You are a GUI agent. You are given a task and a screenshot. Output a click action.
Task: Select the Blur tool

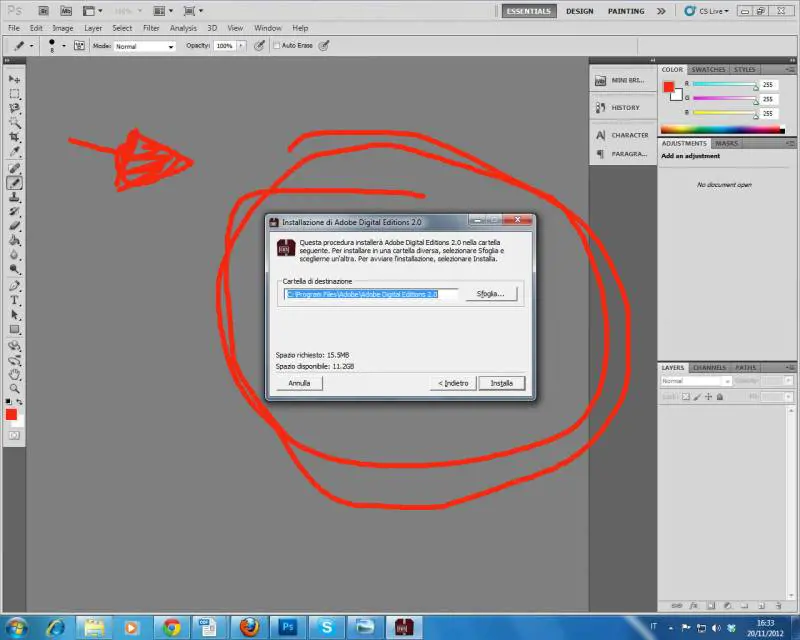tap(14, 254)
